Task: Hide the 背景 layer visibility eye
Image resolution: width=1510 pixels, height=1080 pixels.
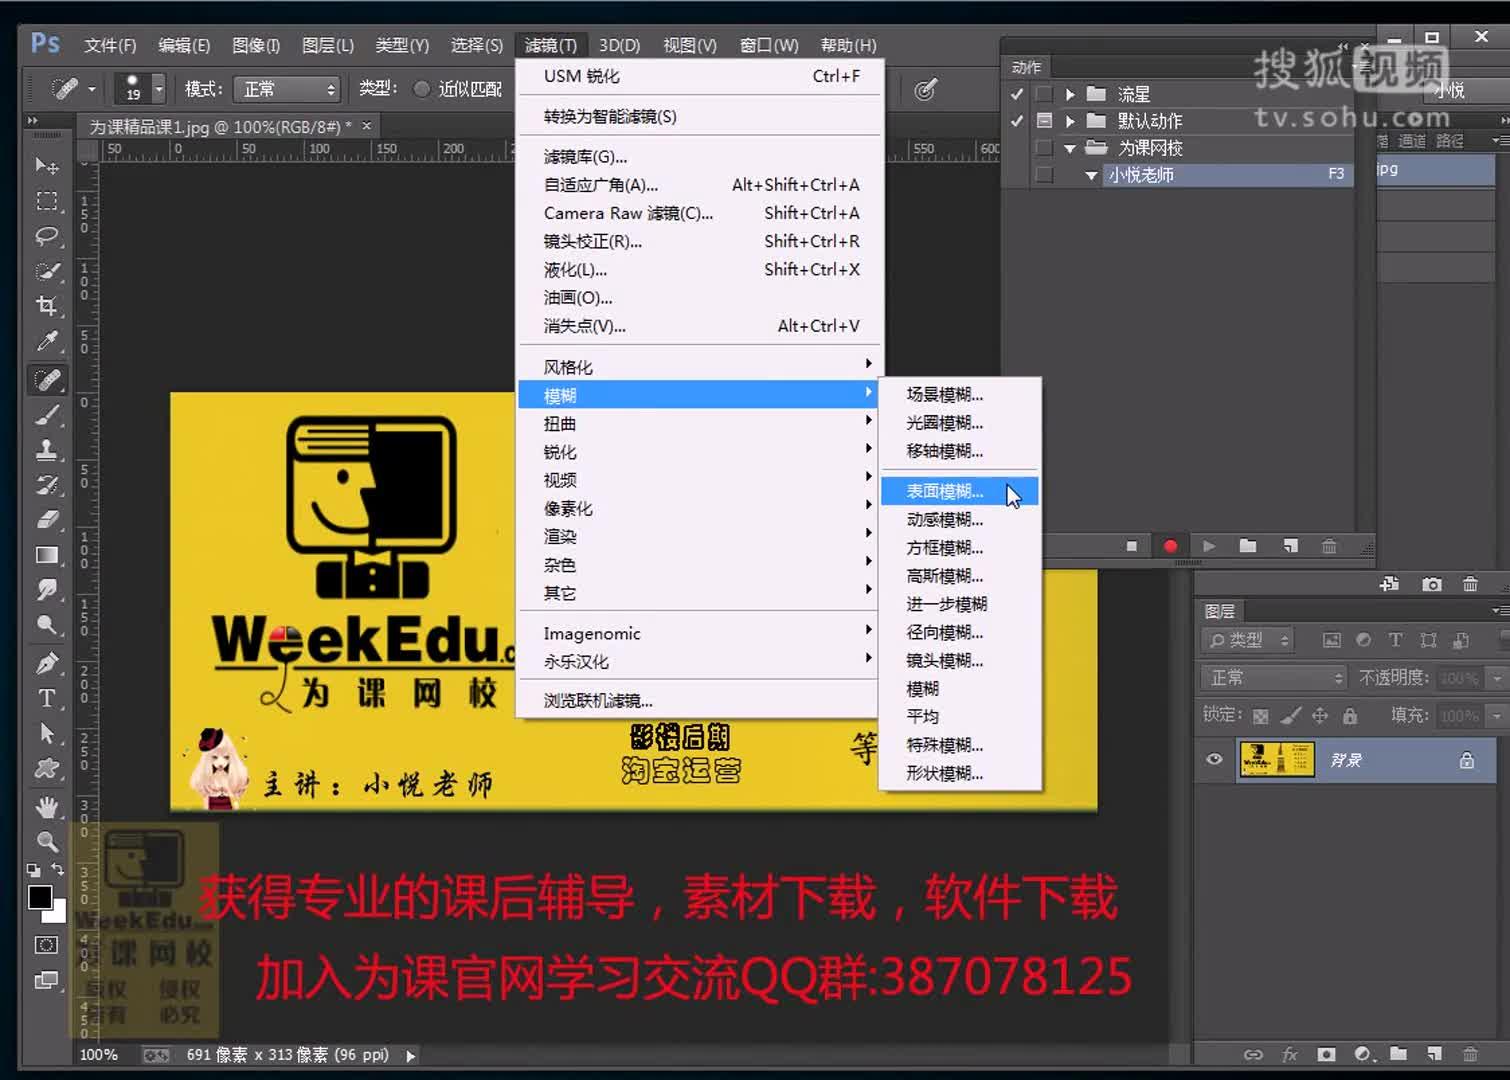Action: point(1214,760)
